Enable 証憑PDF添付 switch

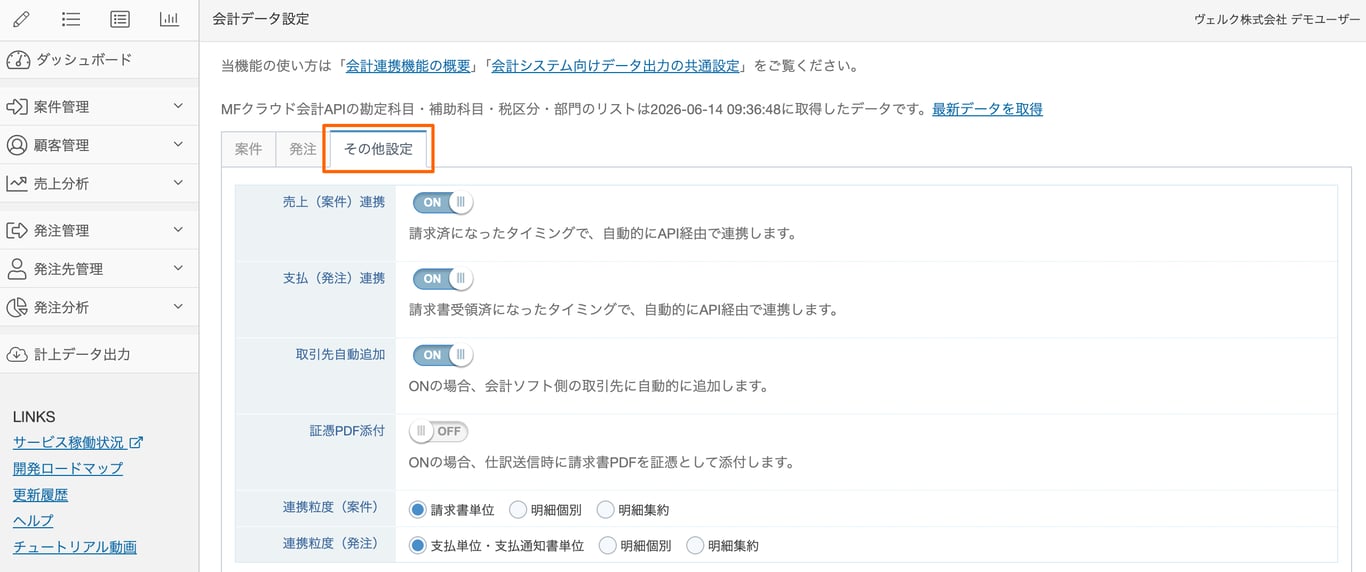point(438,432)
